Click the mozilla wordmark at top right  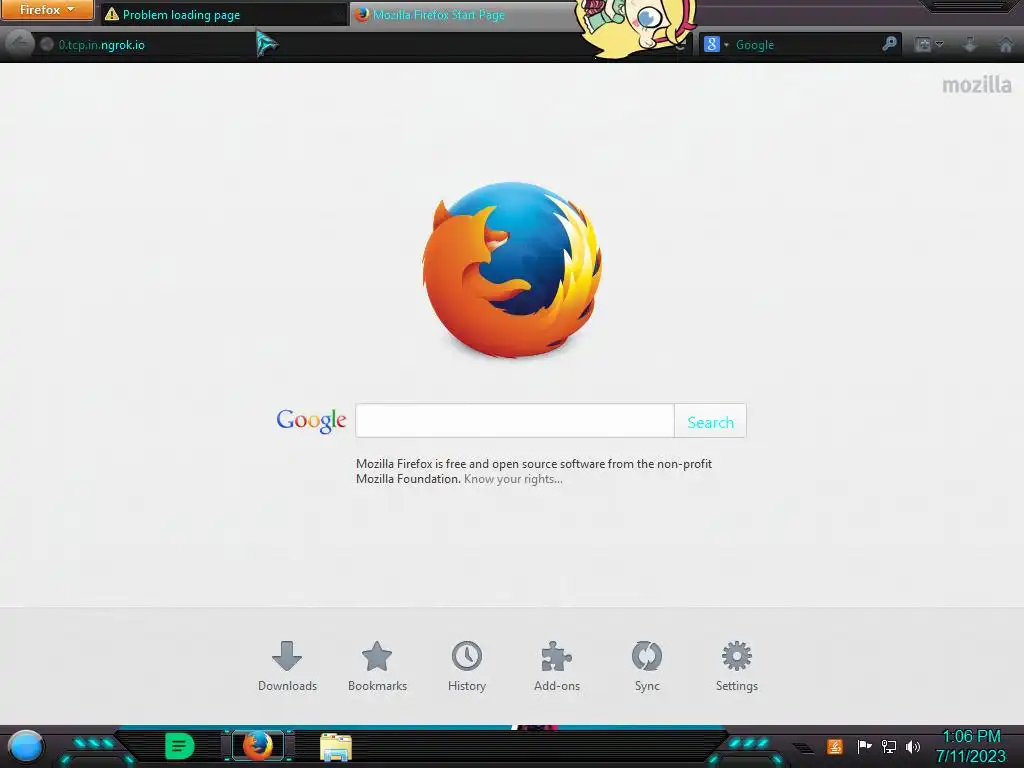(976, 85)
